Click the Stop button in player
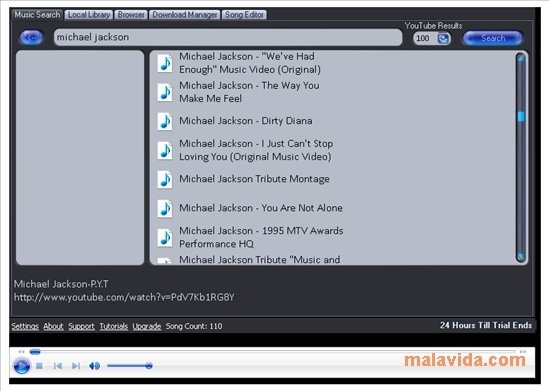The height and width of the screenshot is (391, 549). point(39,366)
